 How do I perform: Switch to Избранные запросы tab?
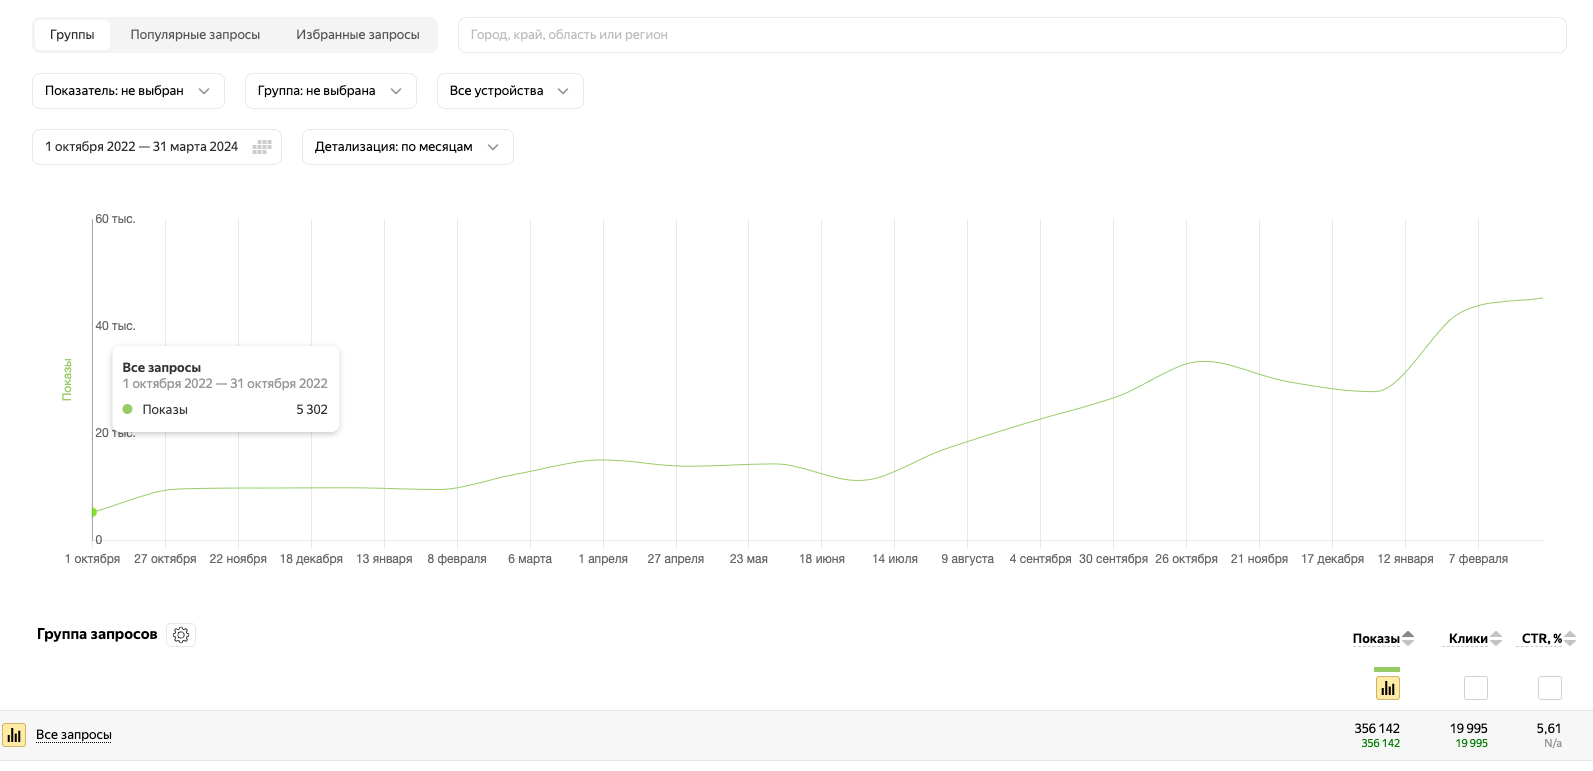[x=357, y=35]
